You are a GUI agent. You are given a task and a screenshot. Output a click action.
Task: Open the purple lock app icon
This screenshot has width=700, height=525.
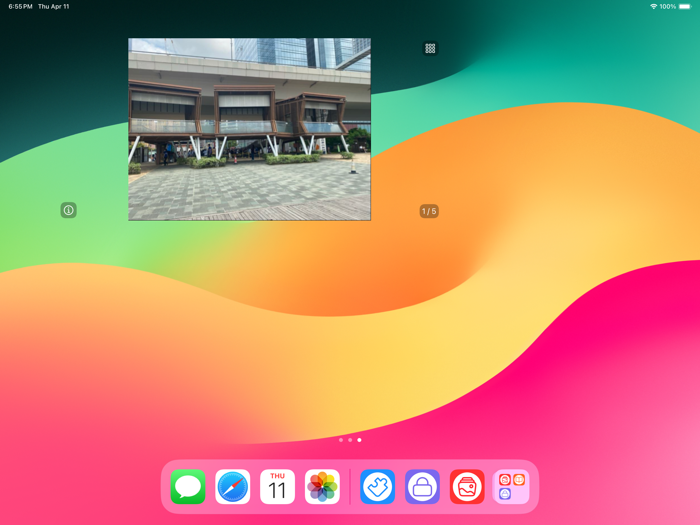point(422,487)
